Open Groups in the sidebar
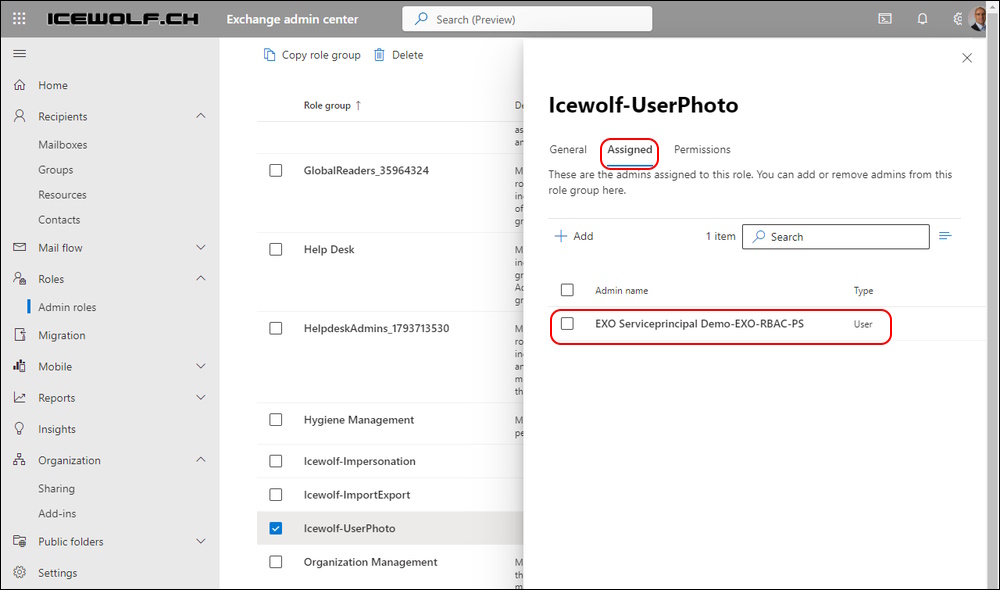 (x=55, y=170)
